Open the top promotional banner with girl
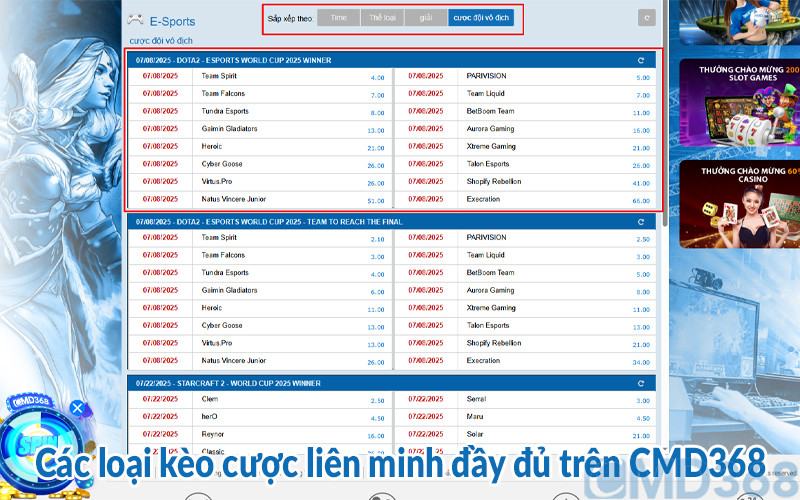Image resolution: width=800 pixels, height=500 pixels. pos(739,22)
